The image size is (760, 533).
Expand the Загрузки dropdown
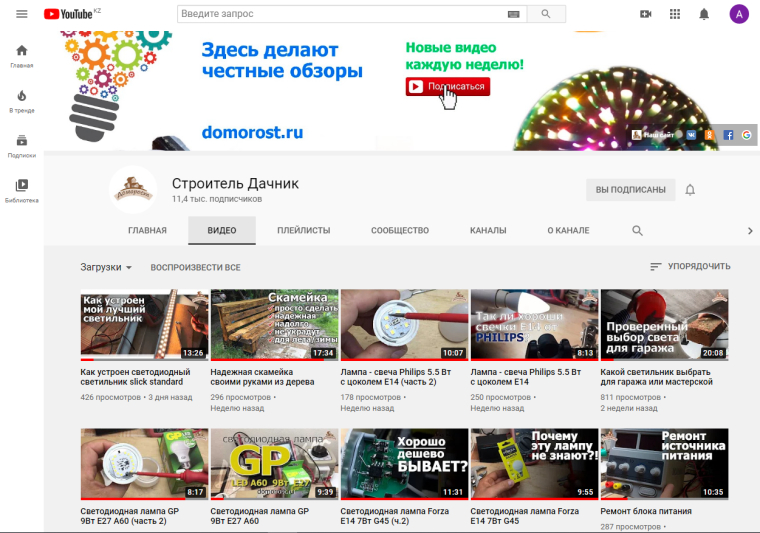[106, 267]
